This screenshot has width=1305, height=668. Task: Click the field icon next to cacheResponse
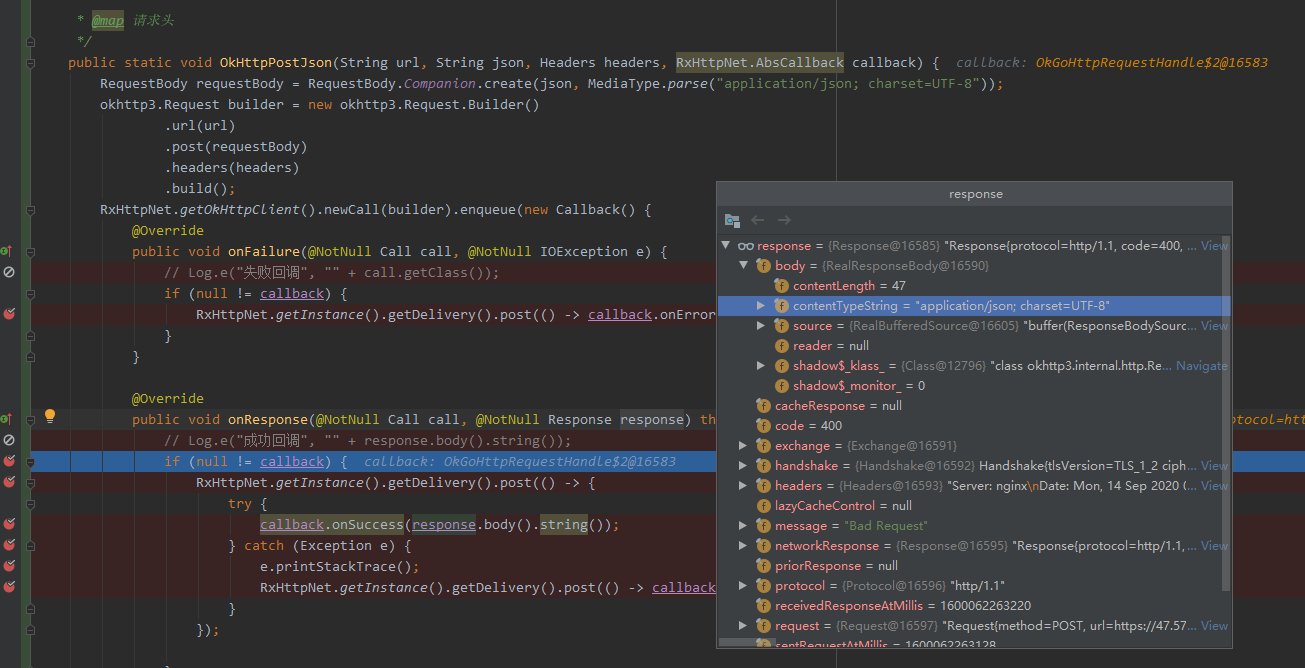[x=764, y=405]
